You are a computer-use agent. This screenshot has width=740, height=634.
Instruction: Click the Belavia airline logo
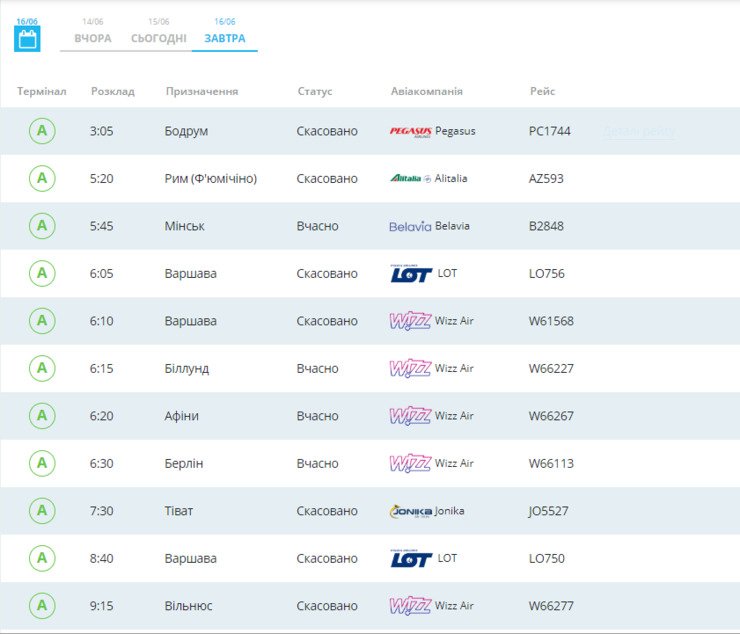point(410,226)
